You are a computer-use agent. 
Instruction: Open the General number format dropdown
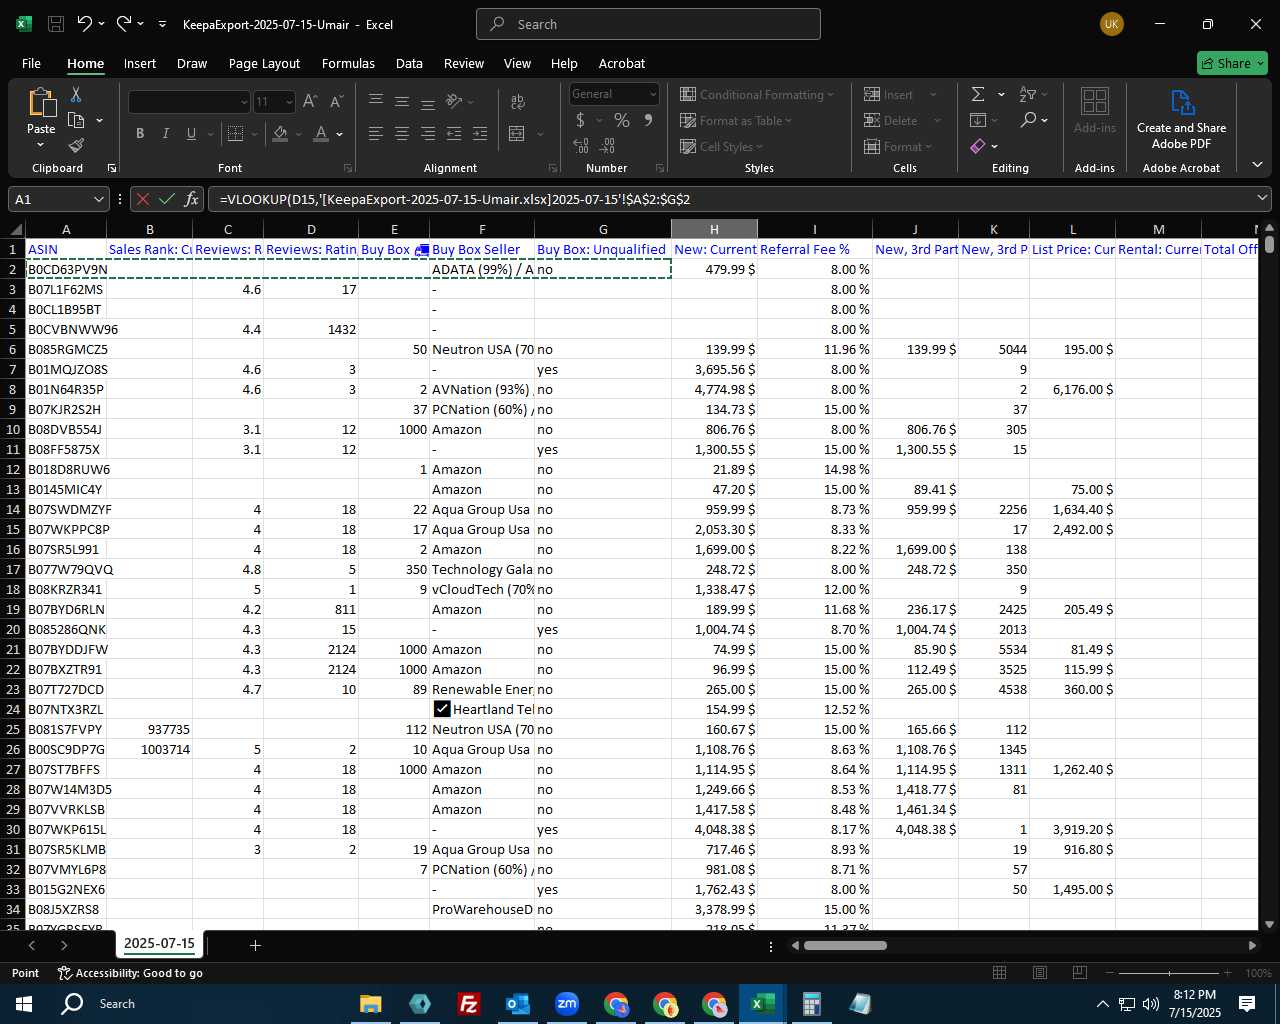pyautogui.click(x=653, y=94)
